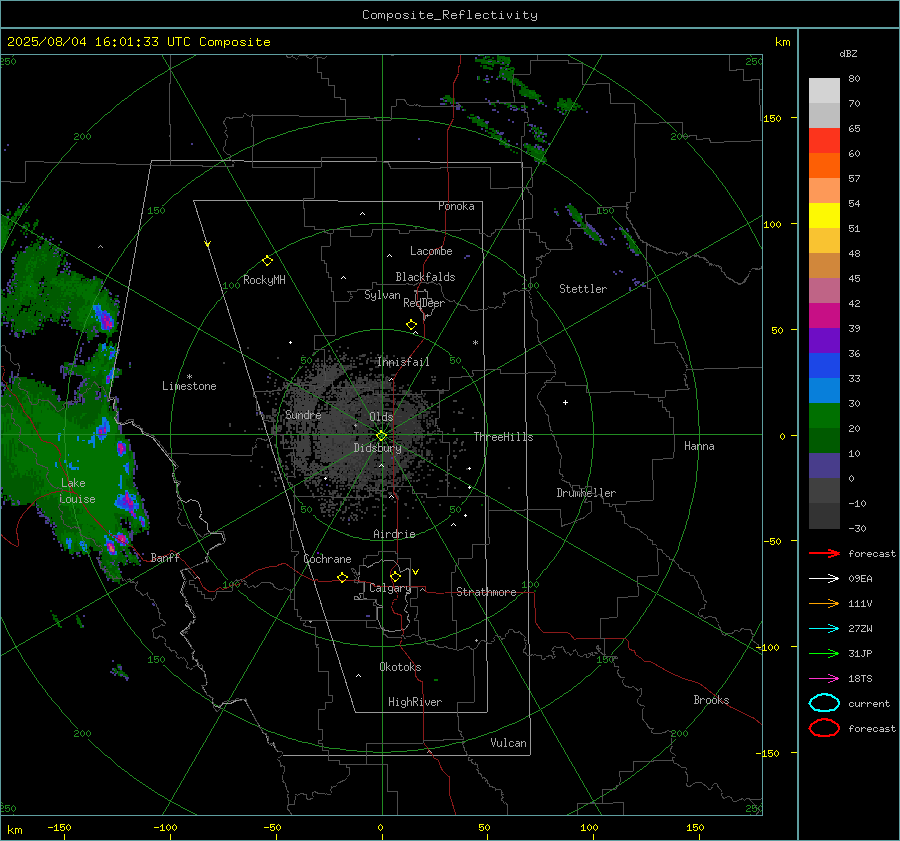Click the green 31JP arrow icon
Screen dimensions: 900x841
[824, 653]
